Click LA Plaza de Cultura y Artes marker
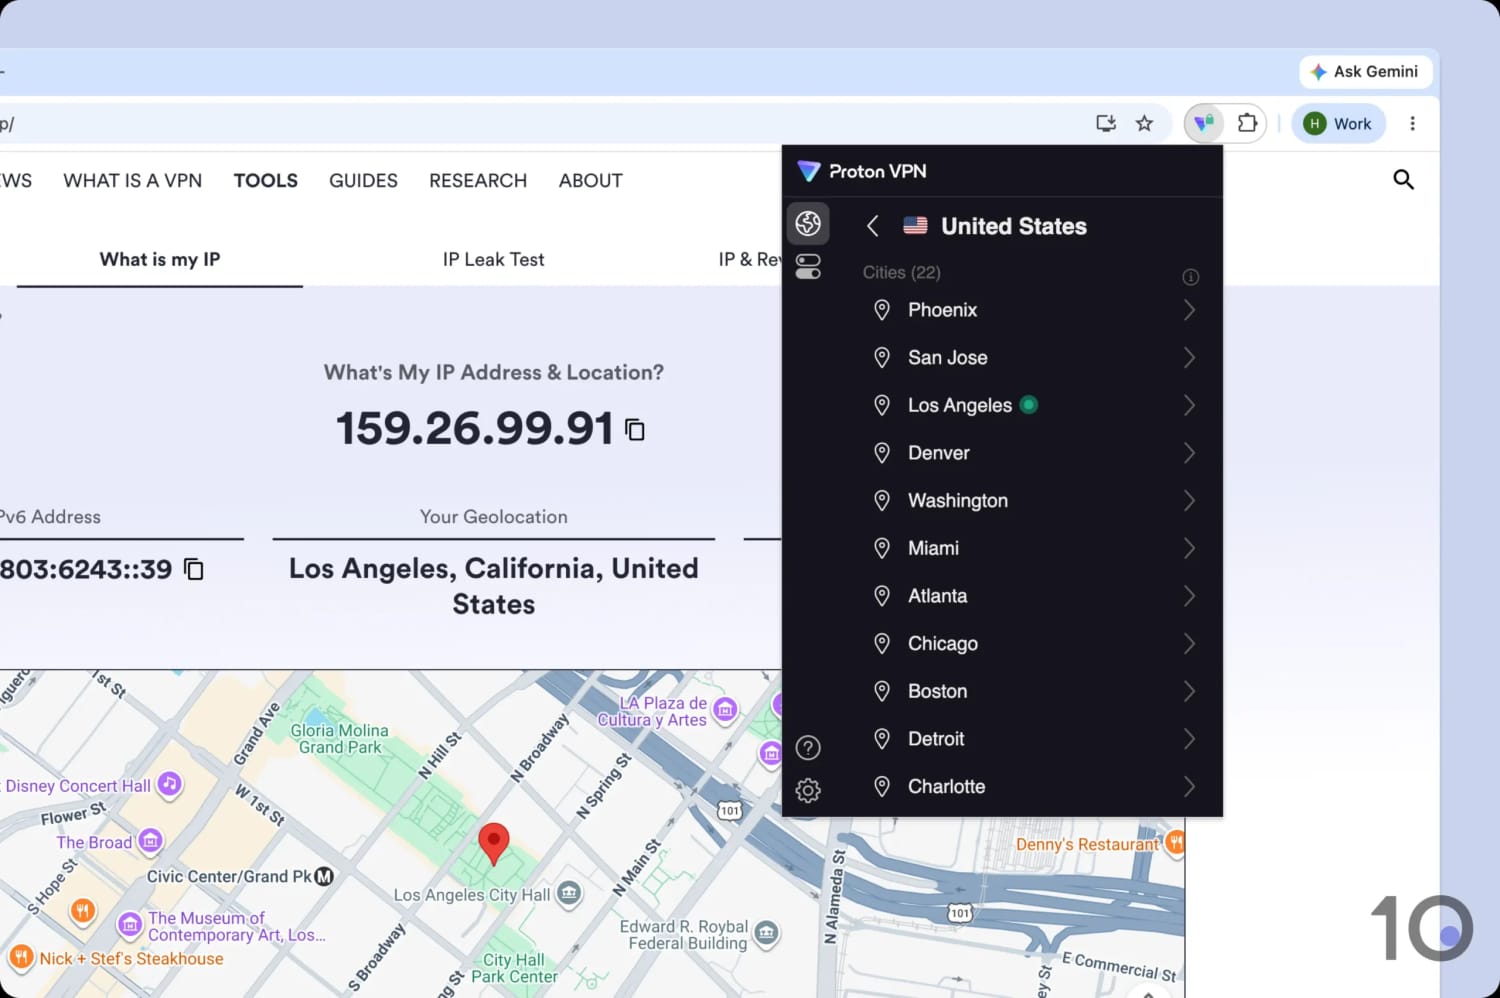The image size is (1500, 998). click(725, 709)
